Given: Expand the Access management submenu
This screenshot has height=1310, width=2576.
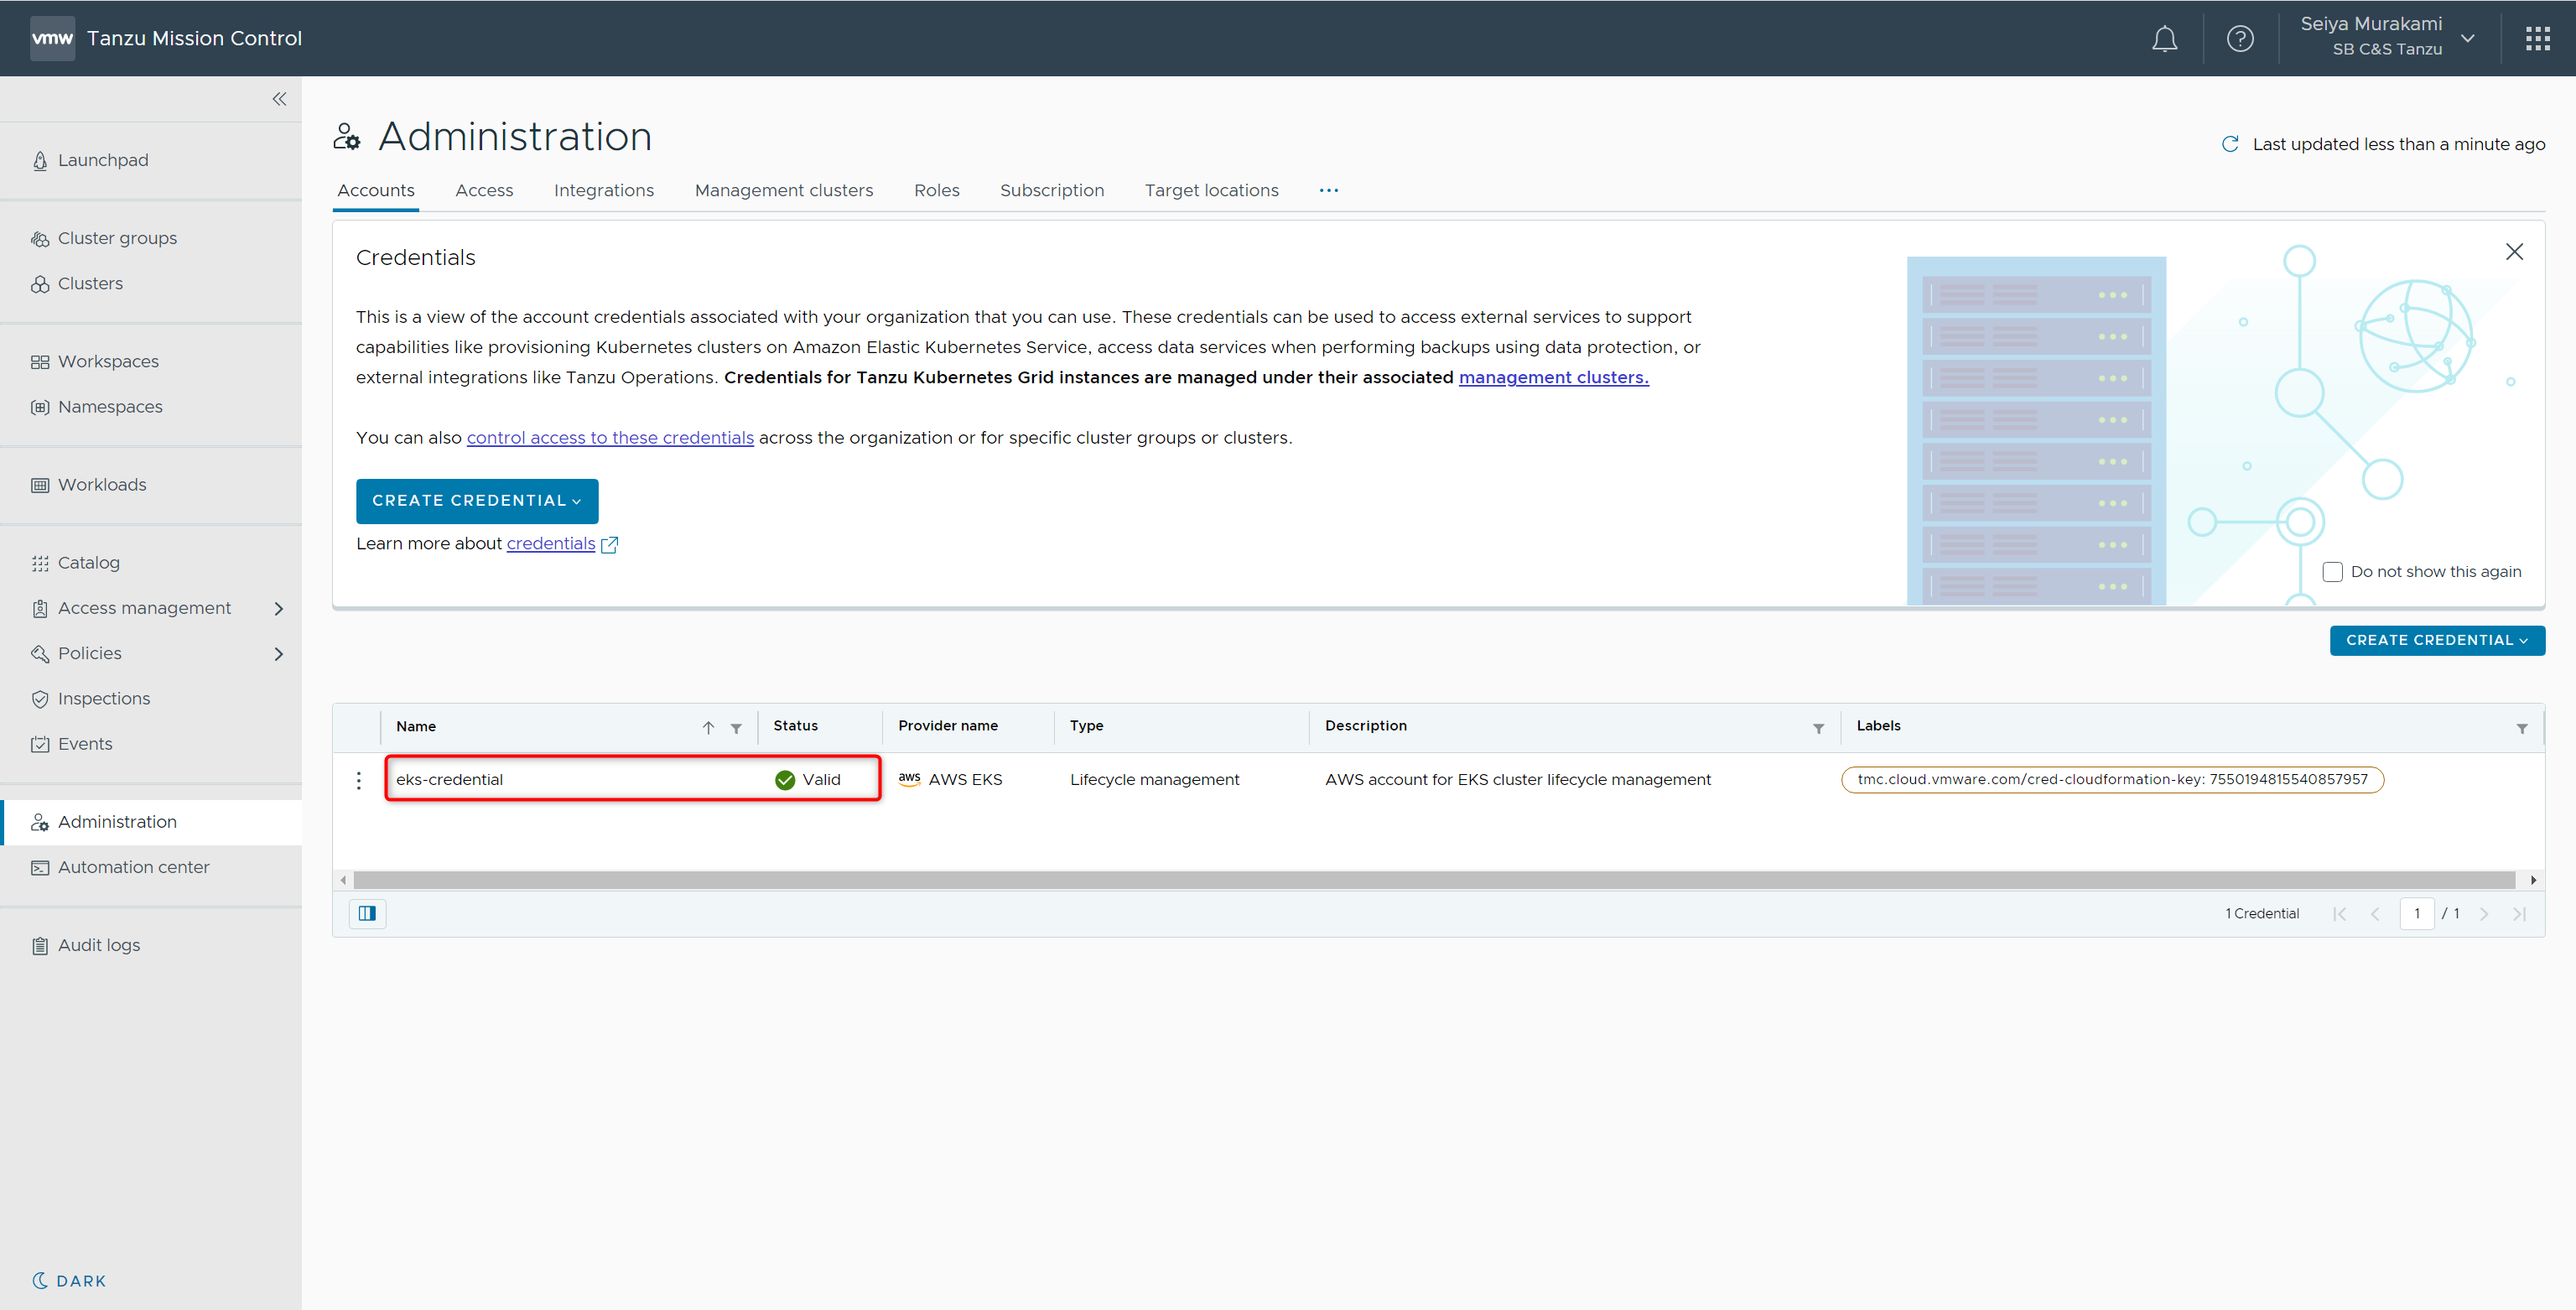Looking at the screenshot, I should (x=279, y=608).
